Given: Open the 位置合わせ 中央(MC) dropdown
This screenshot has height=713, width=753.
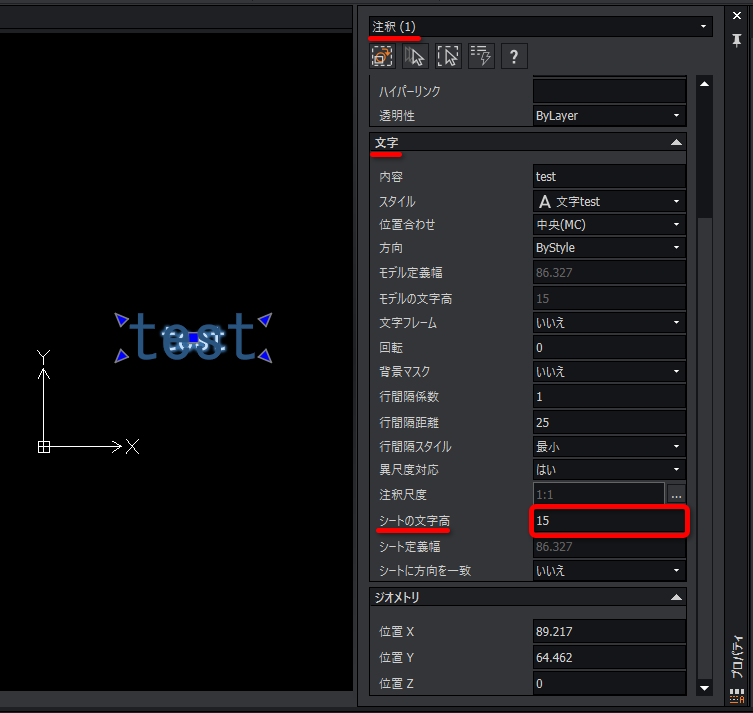Looking at the screenshot, I should [x=609, y=224].
